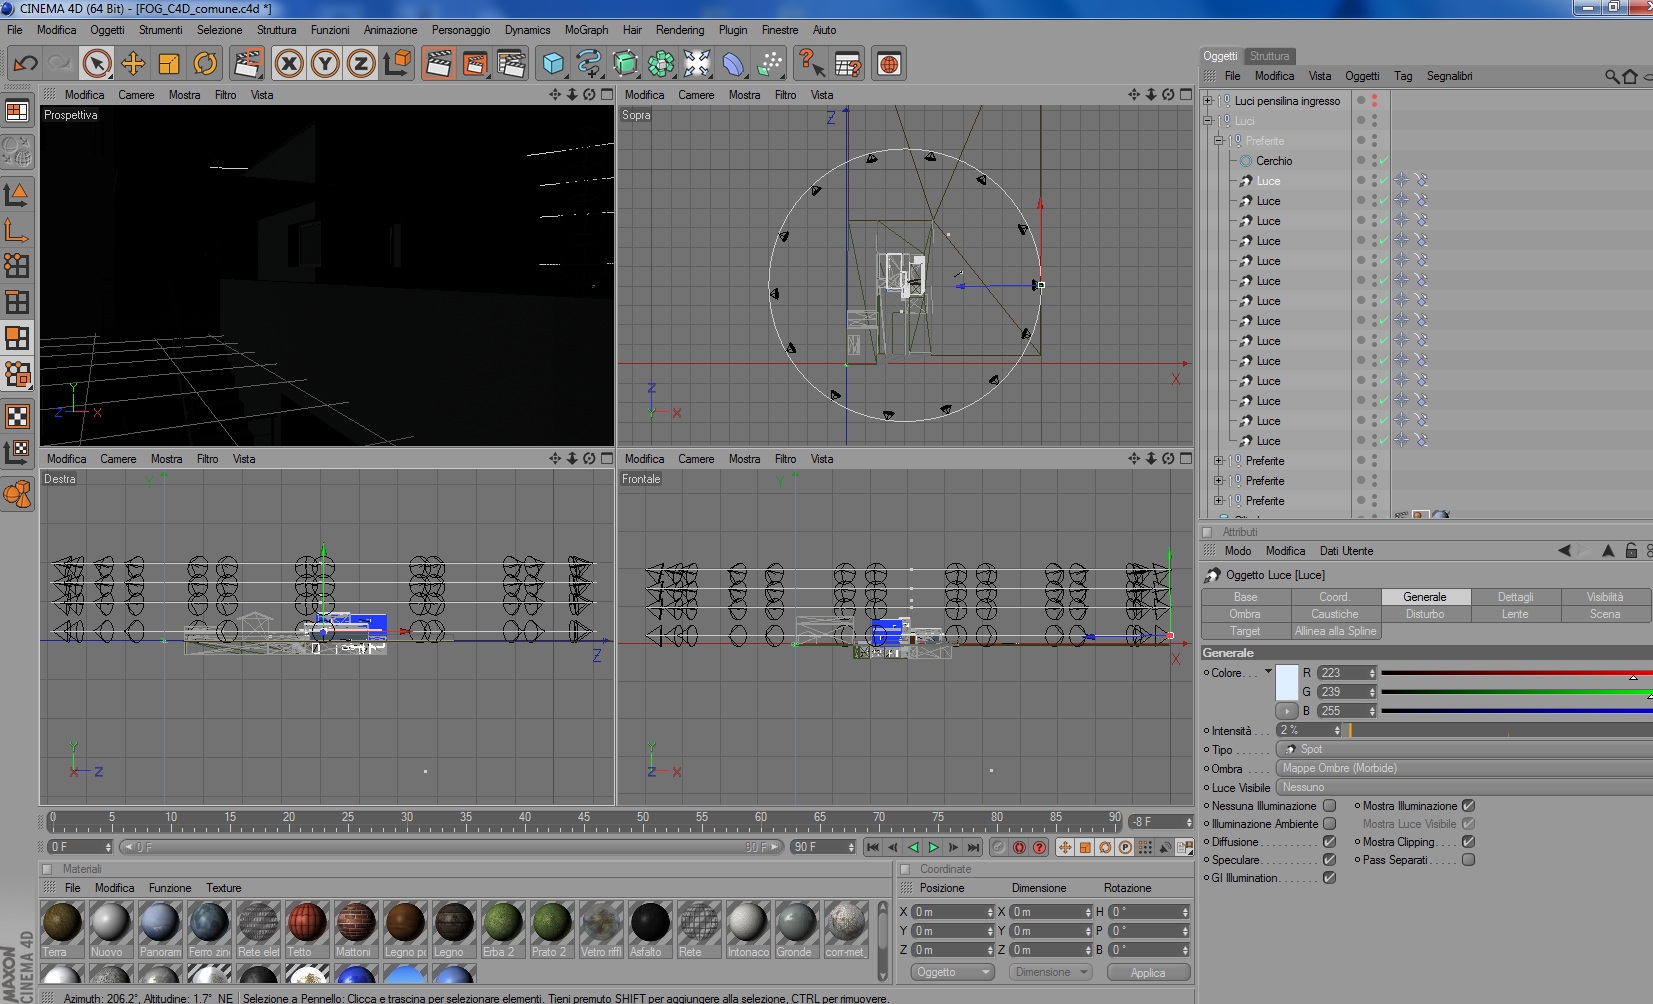Viewport: 1653px width, 1004px height.
Task: Select the Move tool icon
Action: [132, 64]
